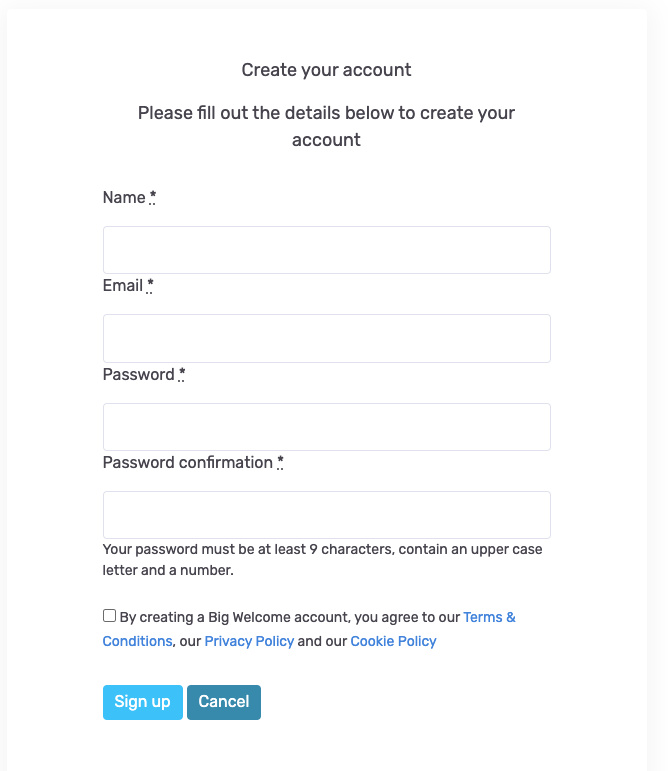This screenshot has width=668, height=771.
Task: Open the Privacy Policy link
Action: [x=249, y=641]
